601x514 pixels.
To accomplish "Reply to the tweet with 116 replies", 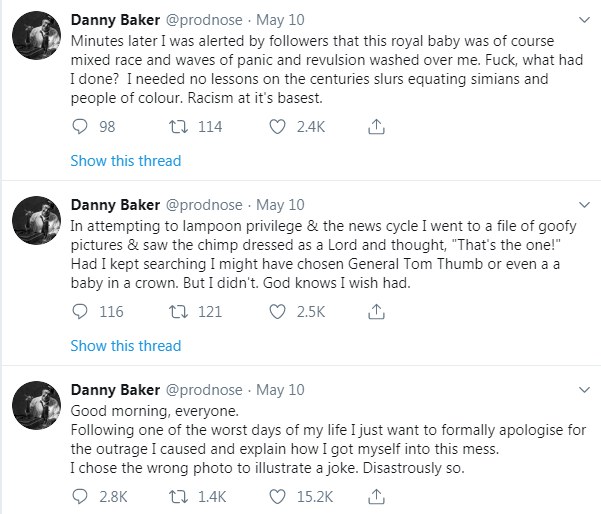I will [x=80, y=312].
